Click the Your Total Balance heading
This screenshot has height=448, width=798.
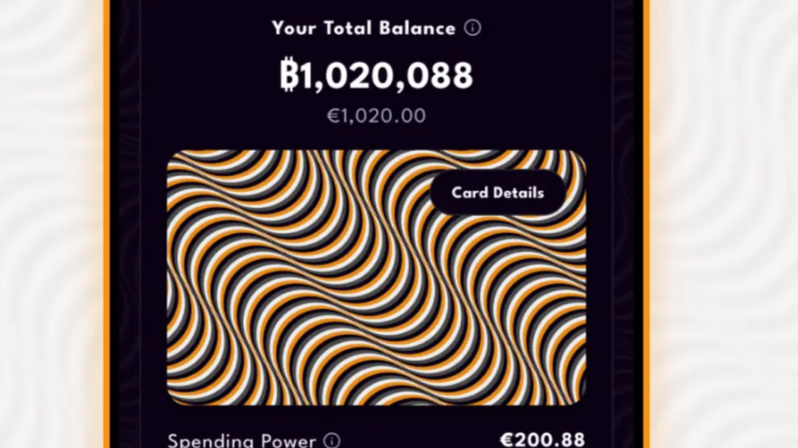point(364,28)
